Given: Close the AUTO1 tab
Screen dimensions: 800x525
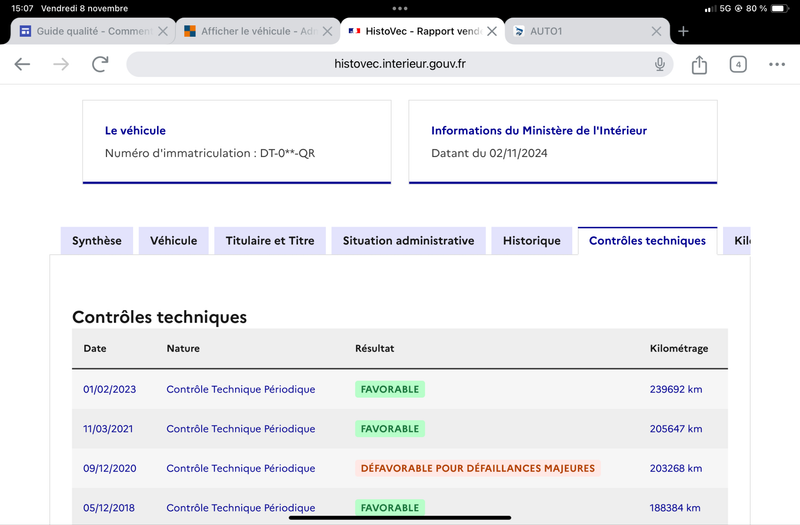Looking at the screenshot, I should pyautogui.click(x=657, y=32).
